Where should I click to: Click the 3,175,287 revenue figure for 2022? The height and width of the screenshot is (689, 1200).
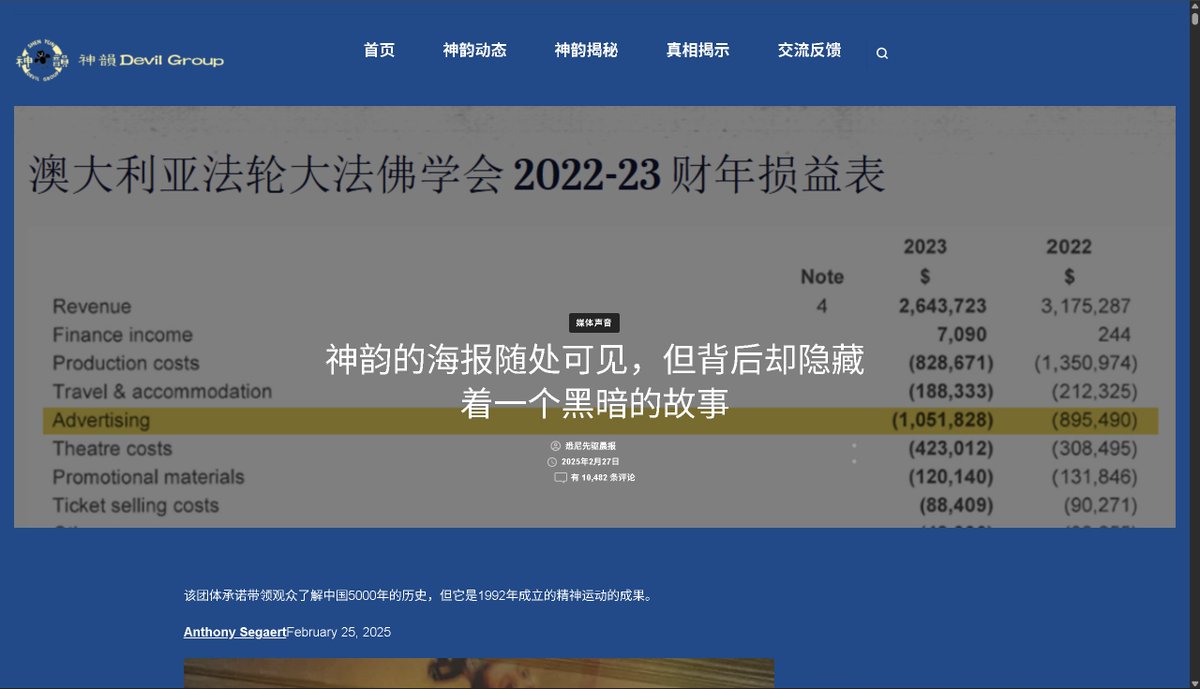click(x=1086, y=306)
